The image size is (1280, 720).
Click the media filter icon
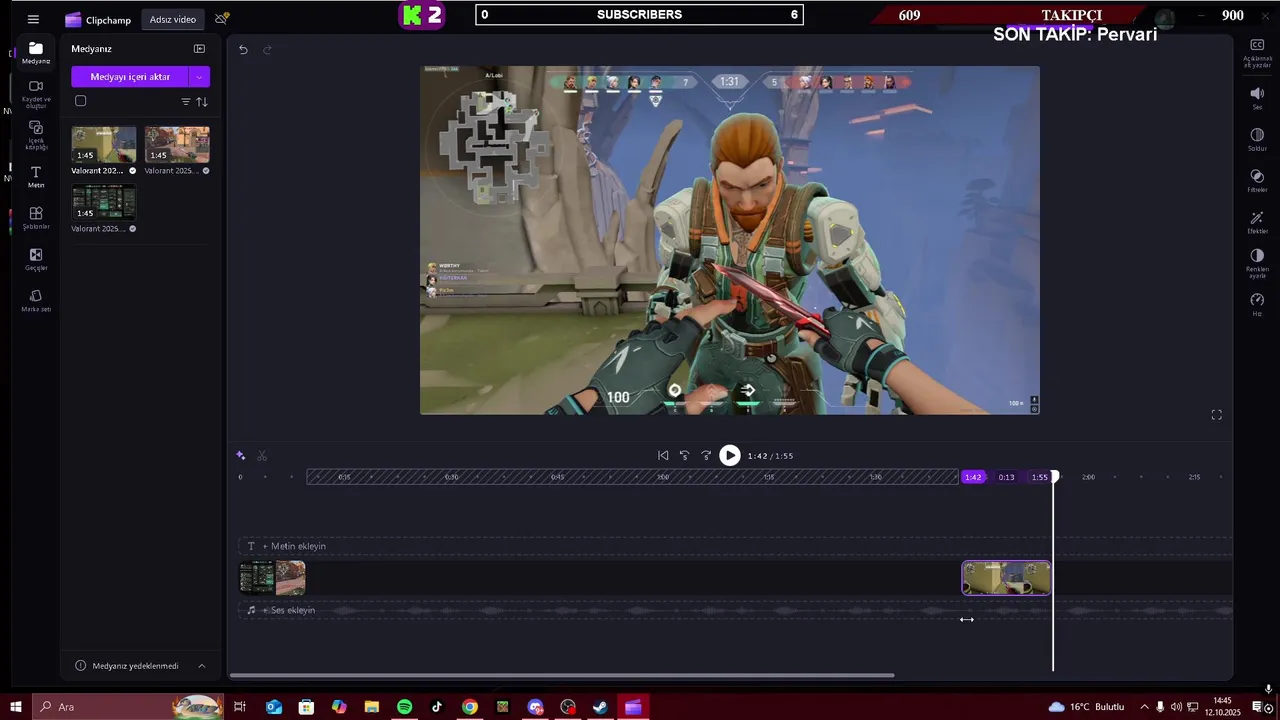point(185,102)
